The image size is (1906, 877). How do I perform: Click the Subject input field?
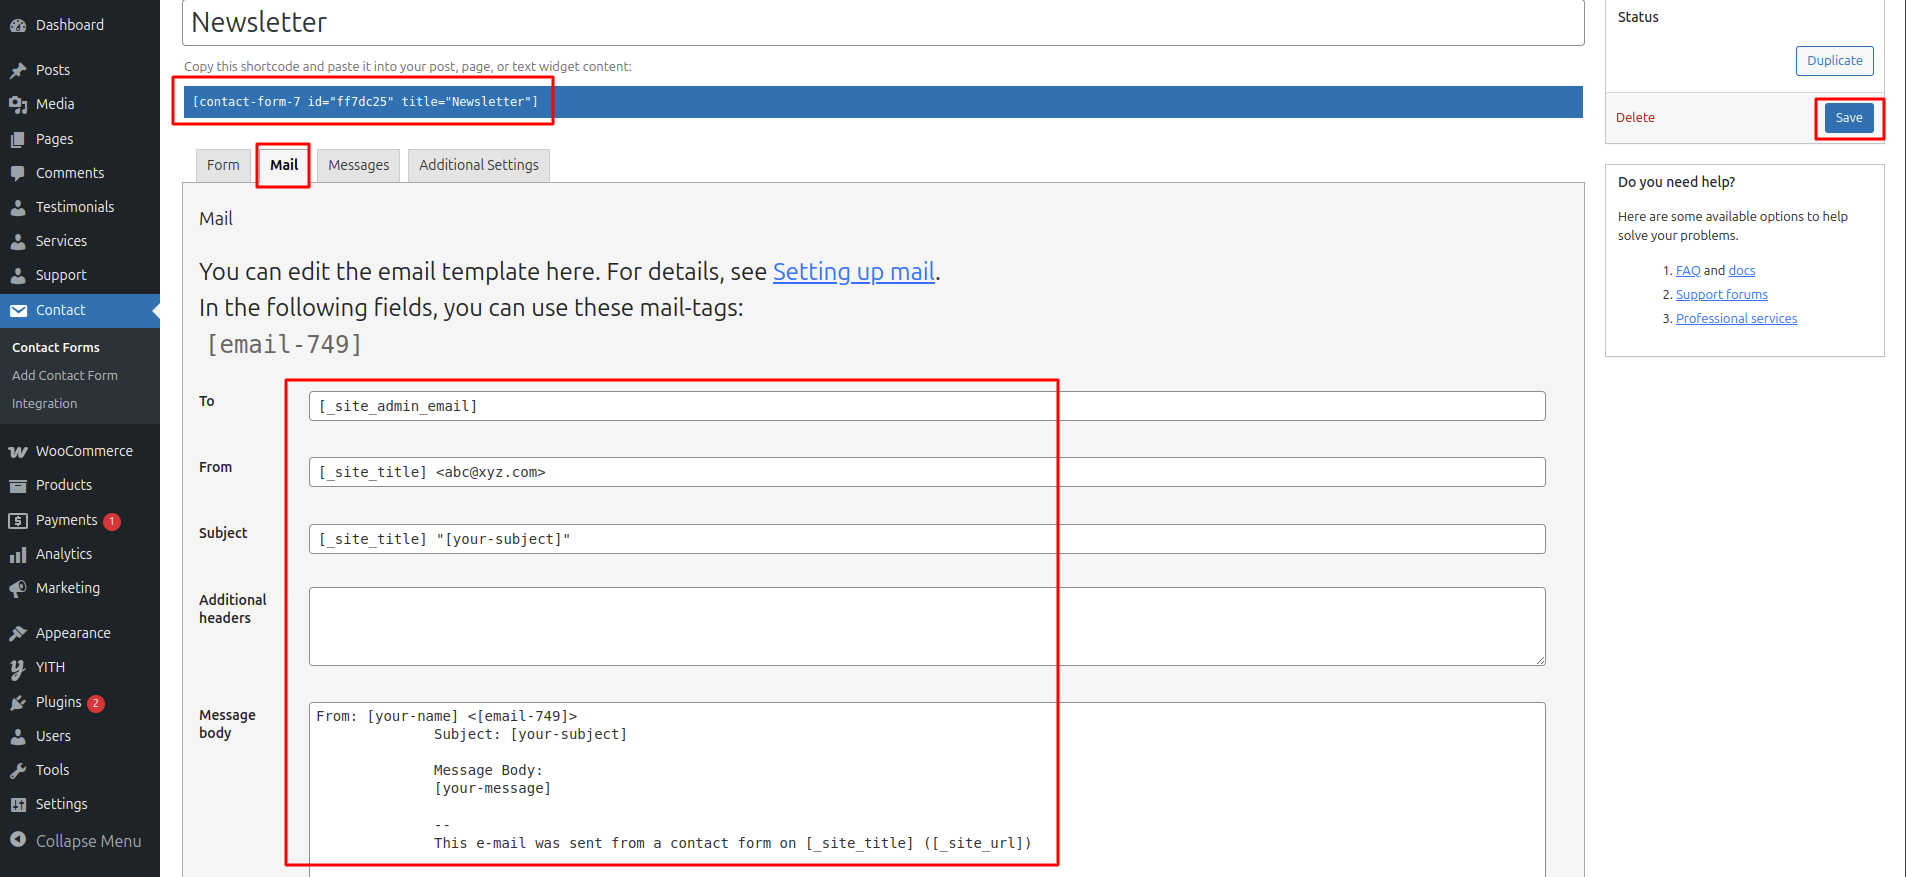[x=927, y=539]
